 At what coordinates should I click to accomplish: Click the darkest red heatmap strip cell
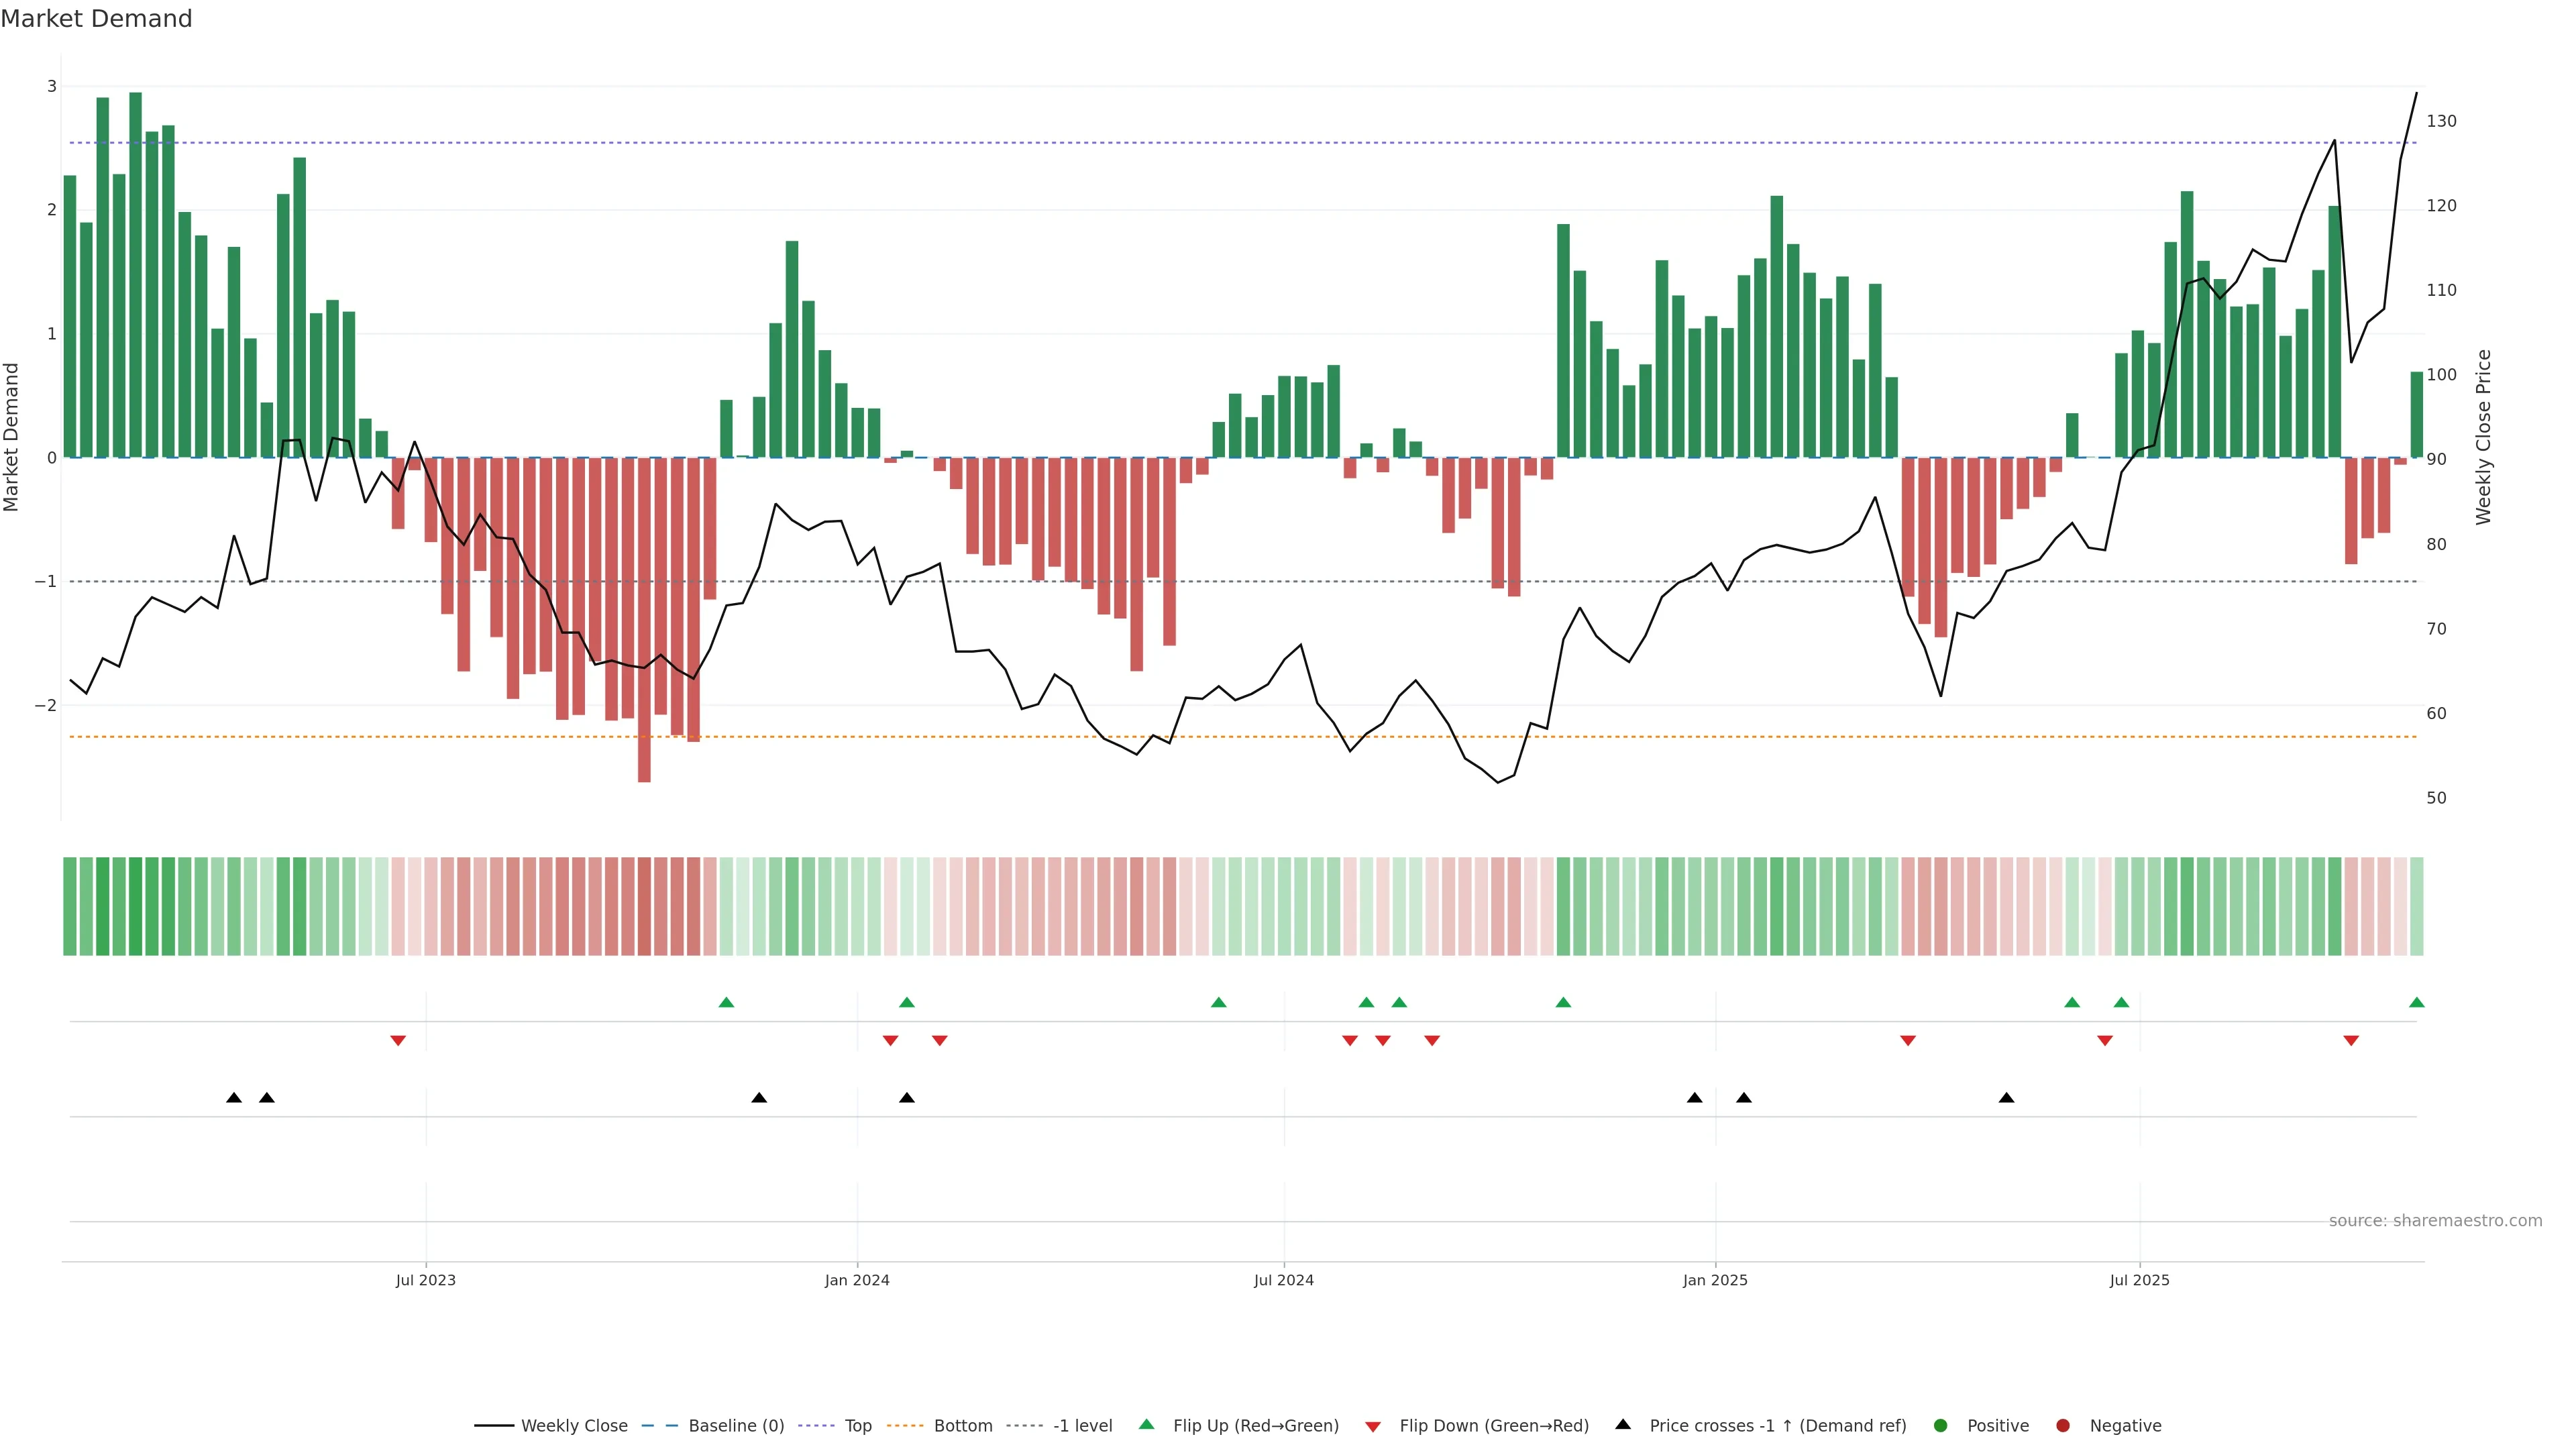(x=644, y=906)
